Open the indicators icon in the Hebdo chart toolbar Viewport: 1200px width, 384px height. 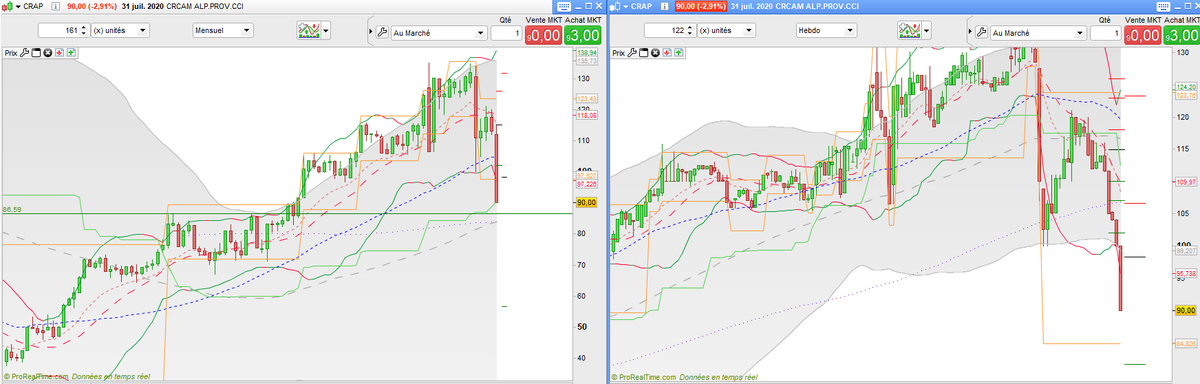click(x=909, y=31)
